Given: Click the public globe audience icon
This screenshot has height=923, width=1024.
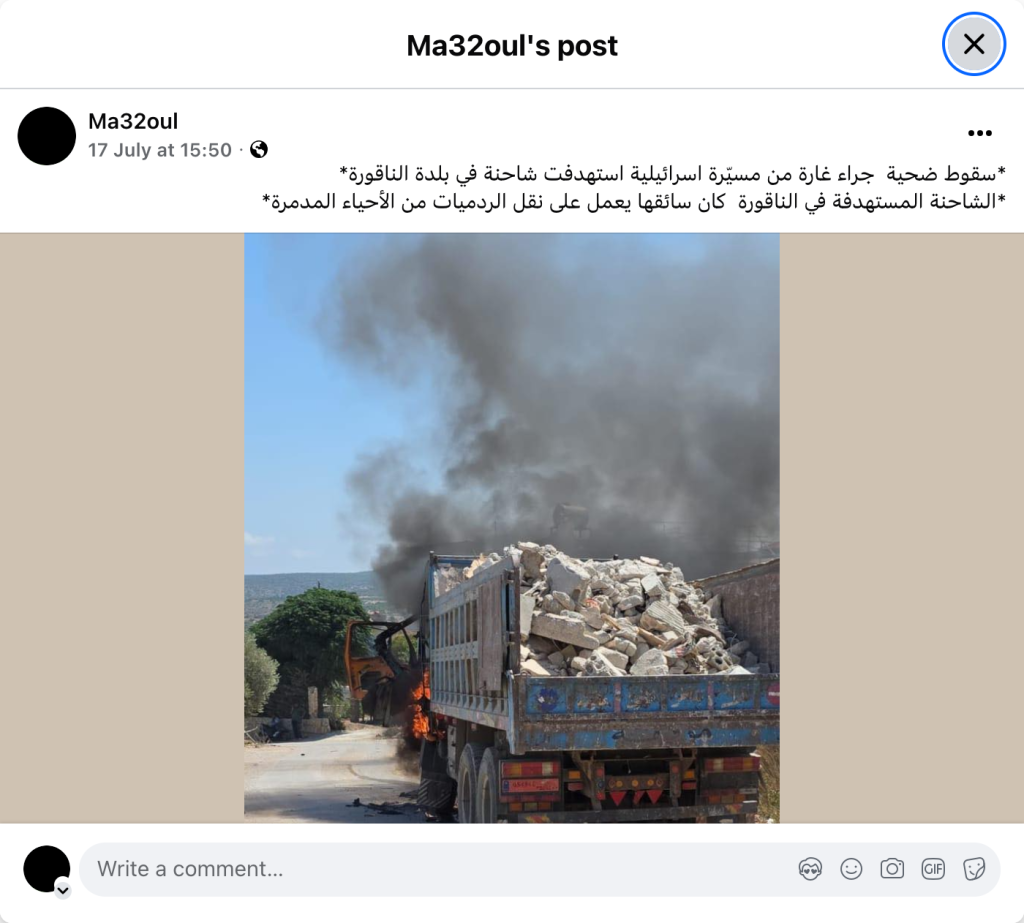Looking at the screenshot, I should 259,150.
